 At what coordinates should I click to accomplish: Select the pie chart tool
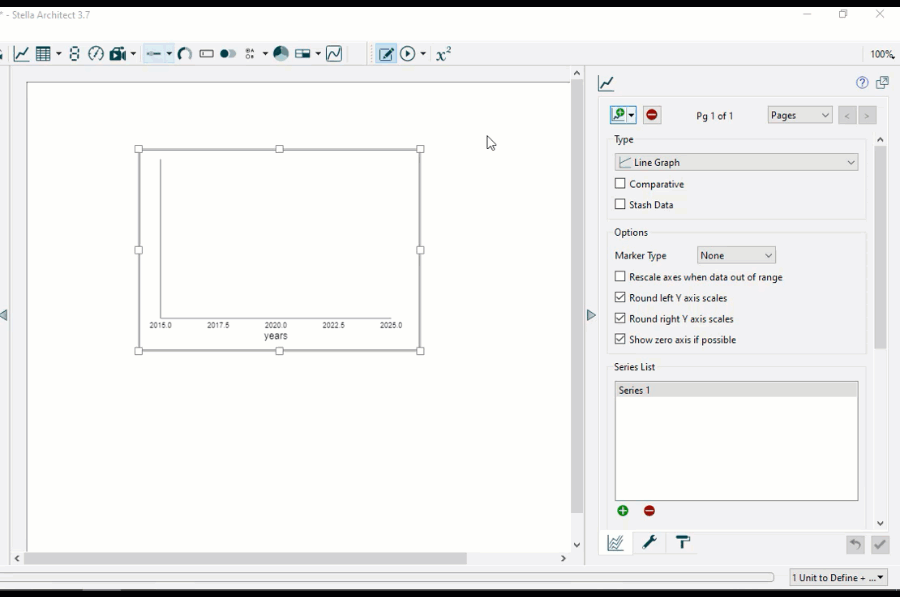[x=281, y=54]
